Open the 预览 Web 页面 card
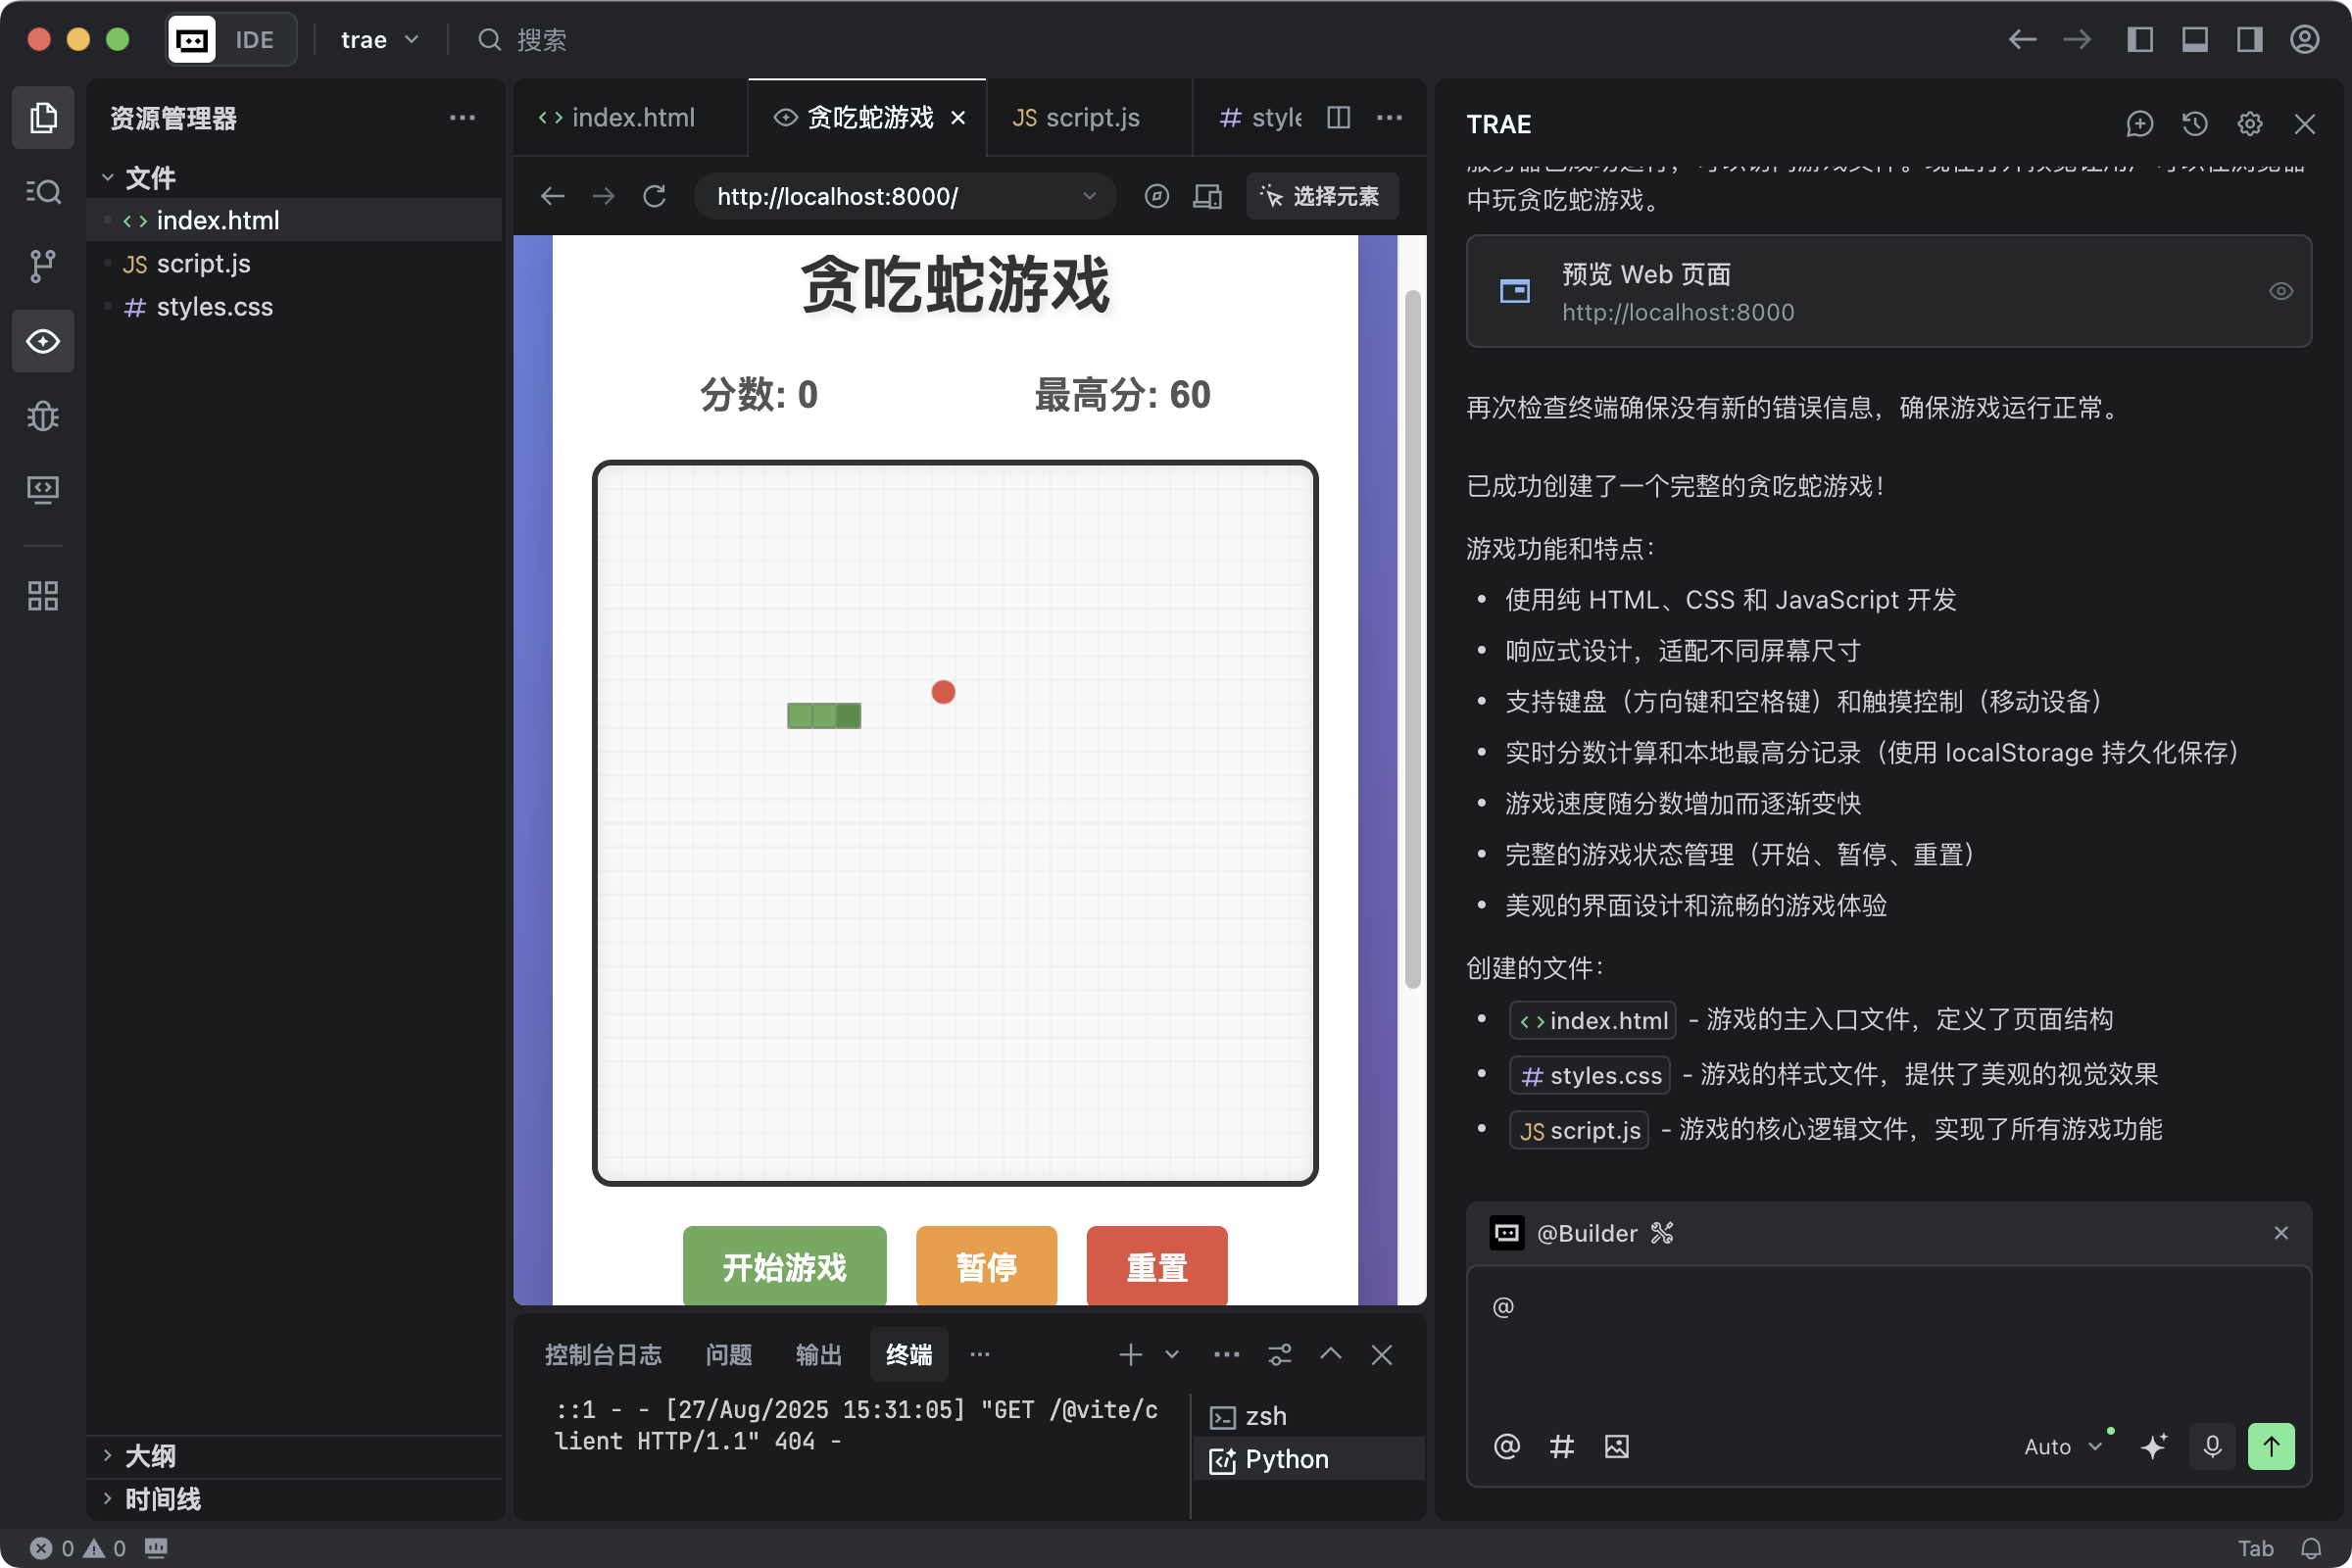The image size is (2352, 1568). point(1888,291)
